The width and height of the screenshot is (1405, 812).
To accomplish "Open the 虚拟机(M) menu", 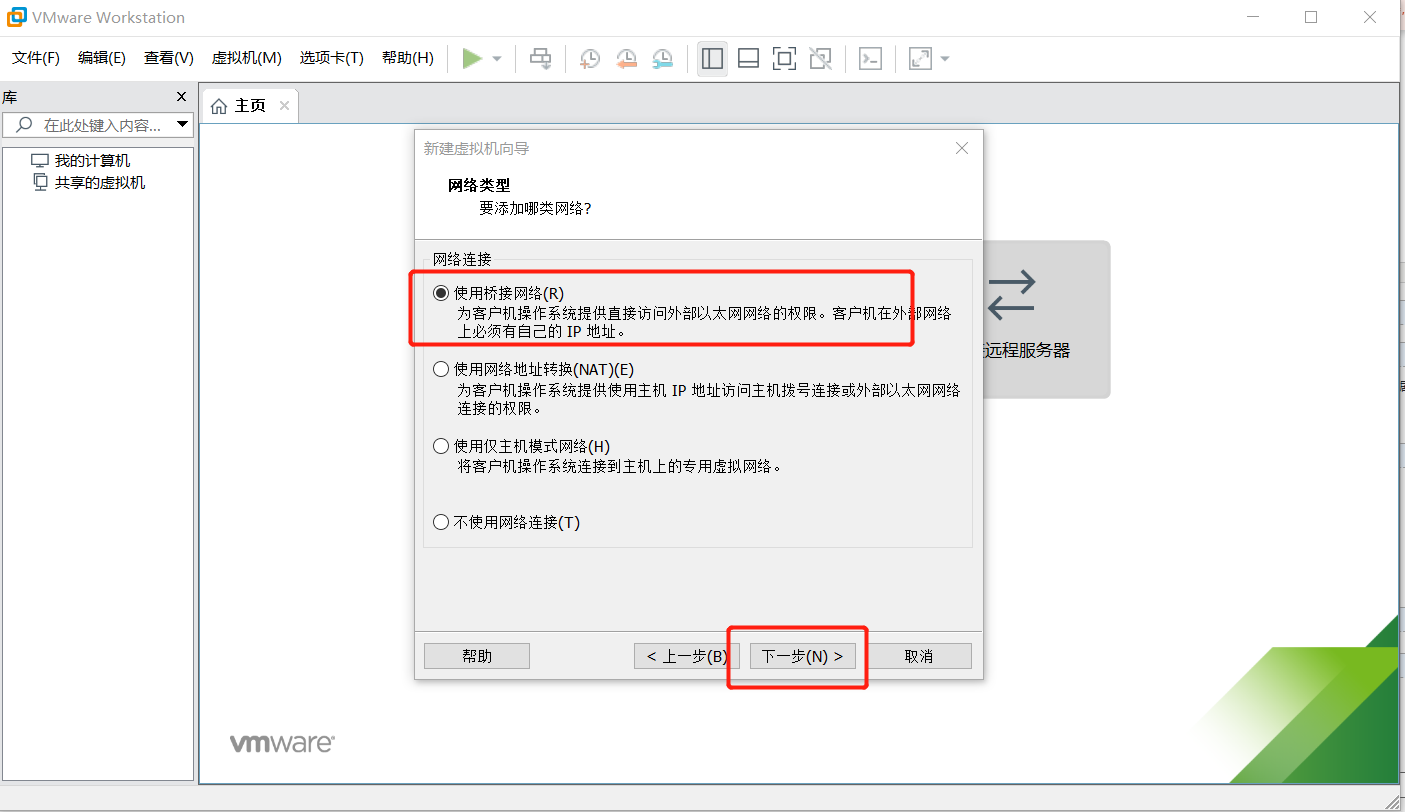I will tap(247, 58).
